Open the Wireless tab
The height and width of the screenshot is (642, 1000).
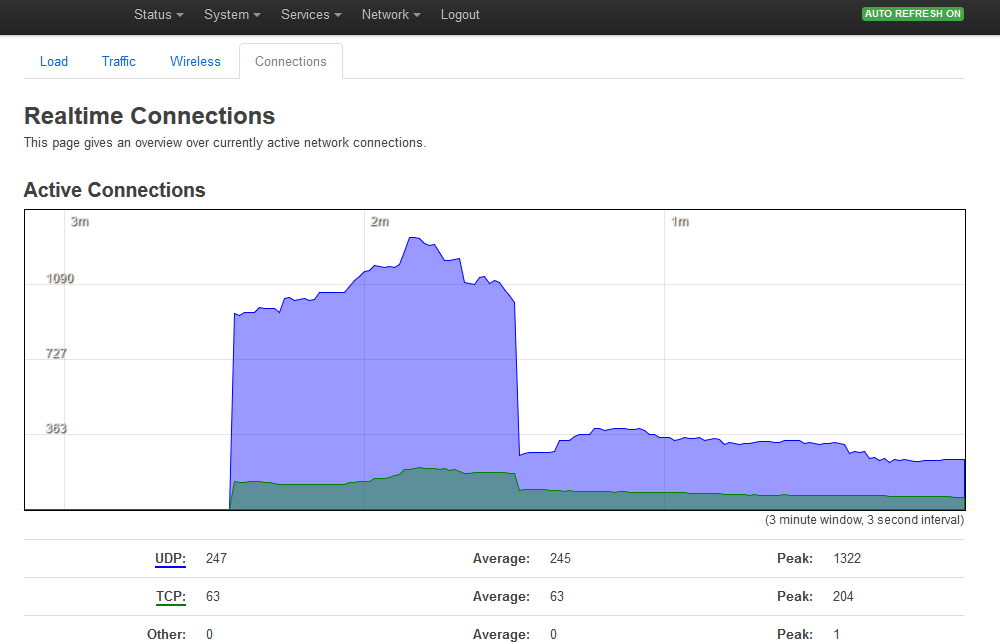click(195, 61)
